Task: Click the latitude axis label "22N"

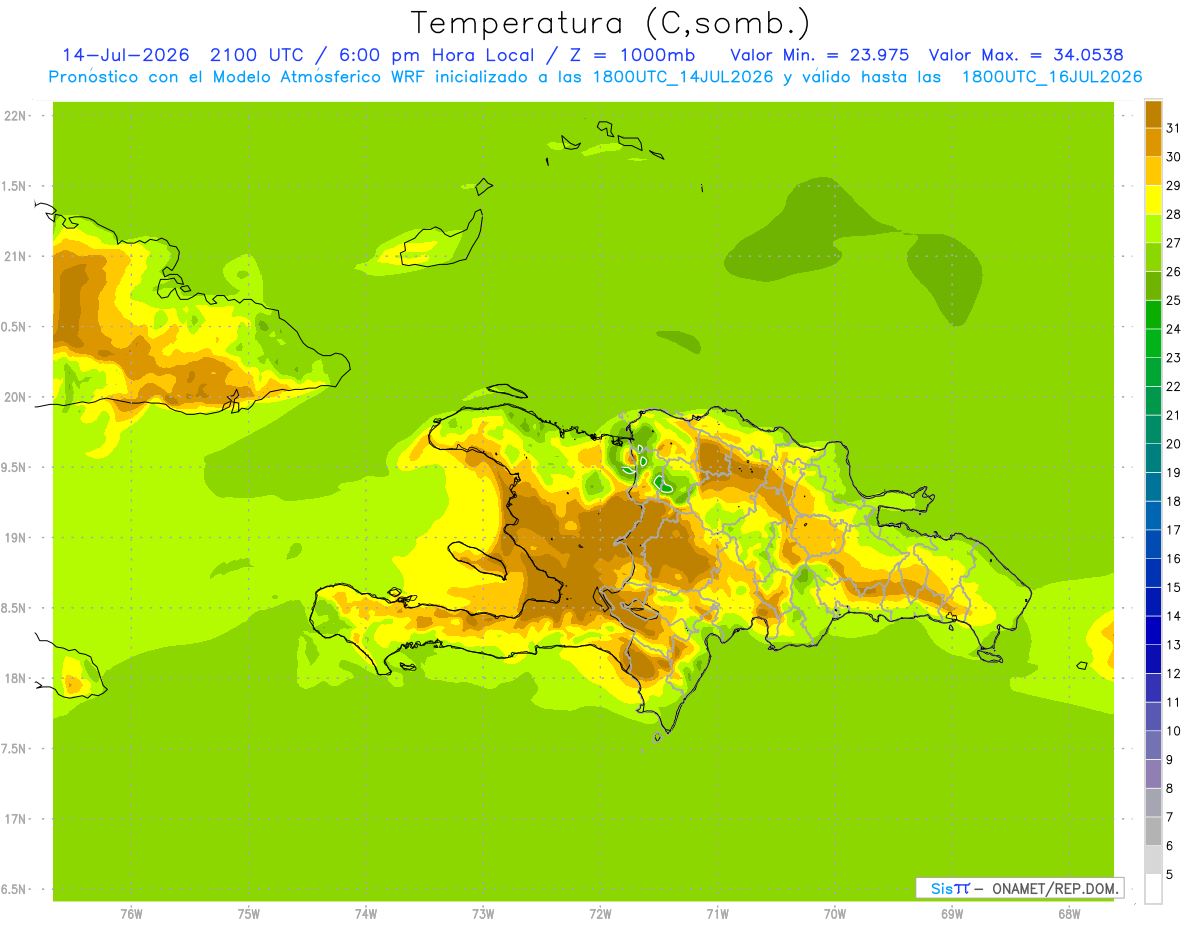Action: point(14,115)
